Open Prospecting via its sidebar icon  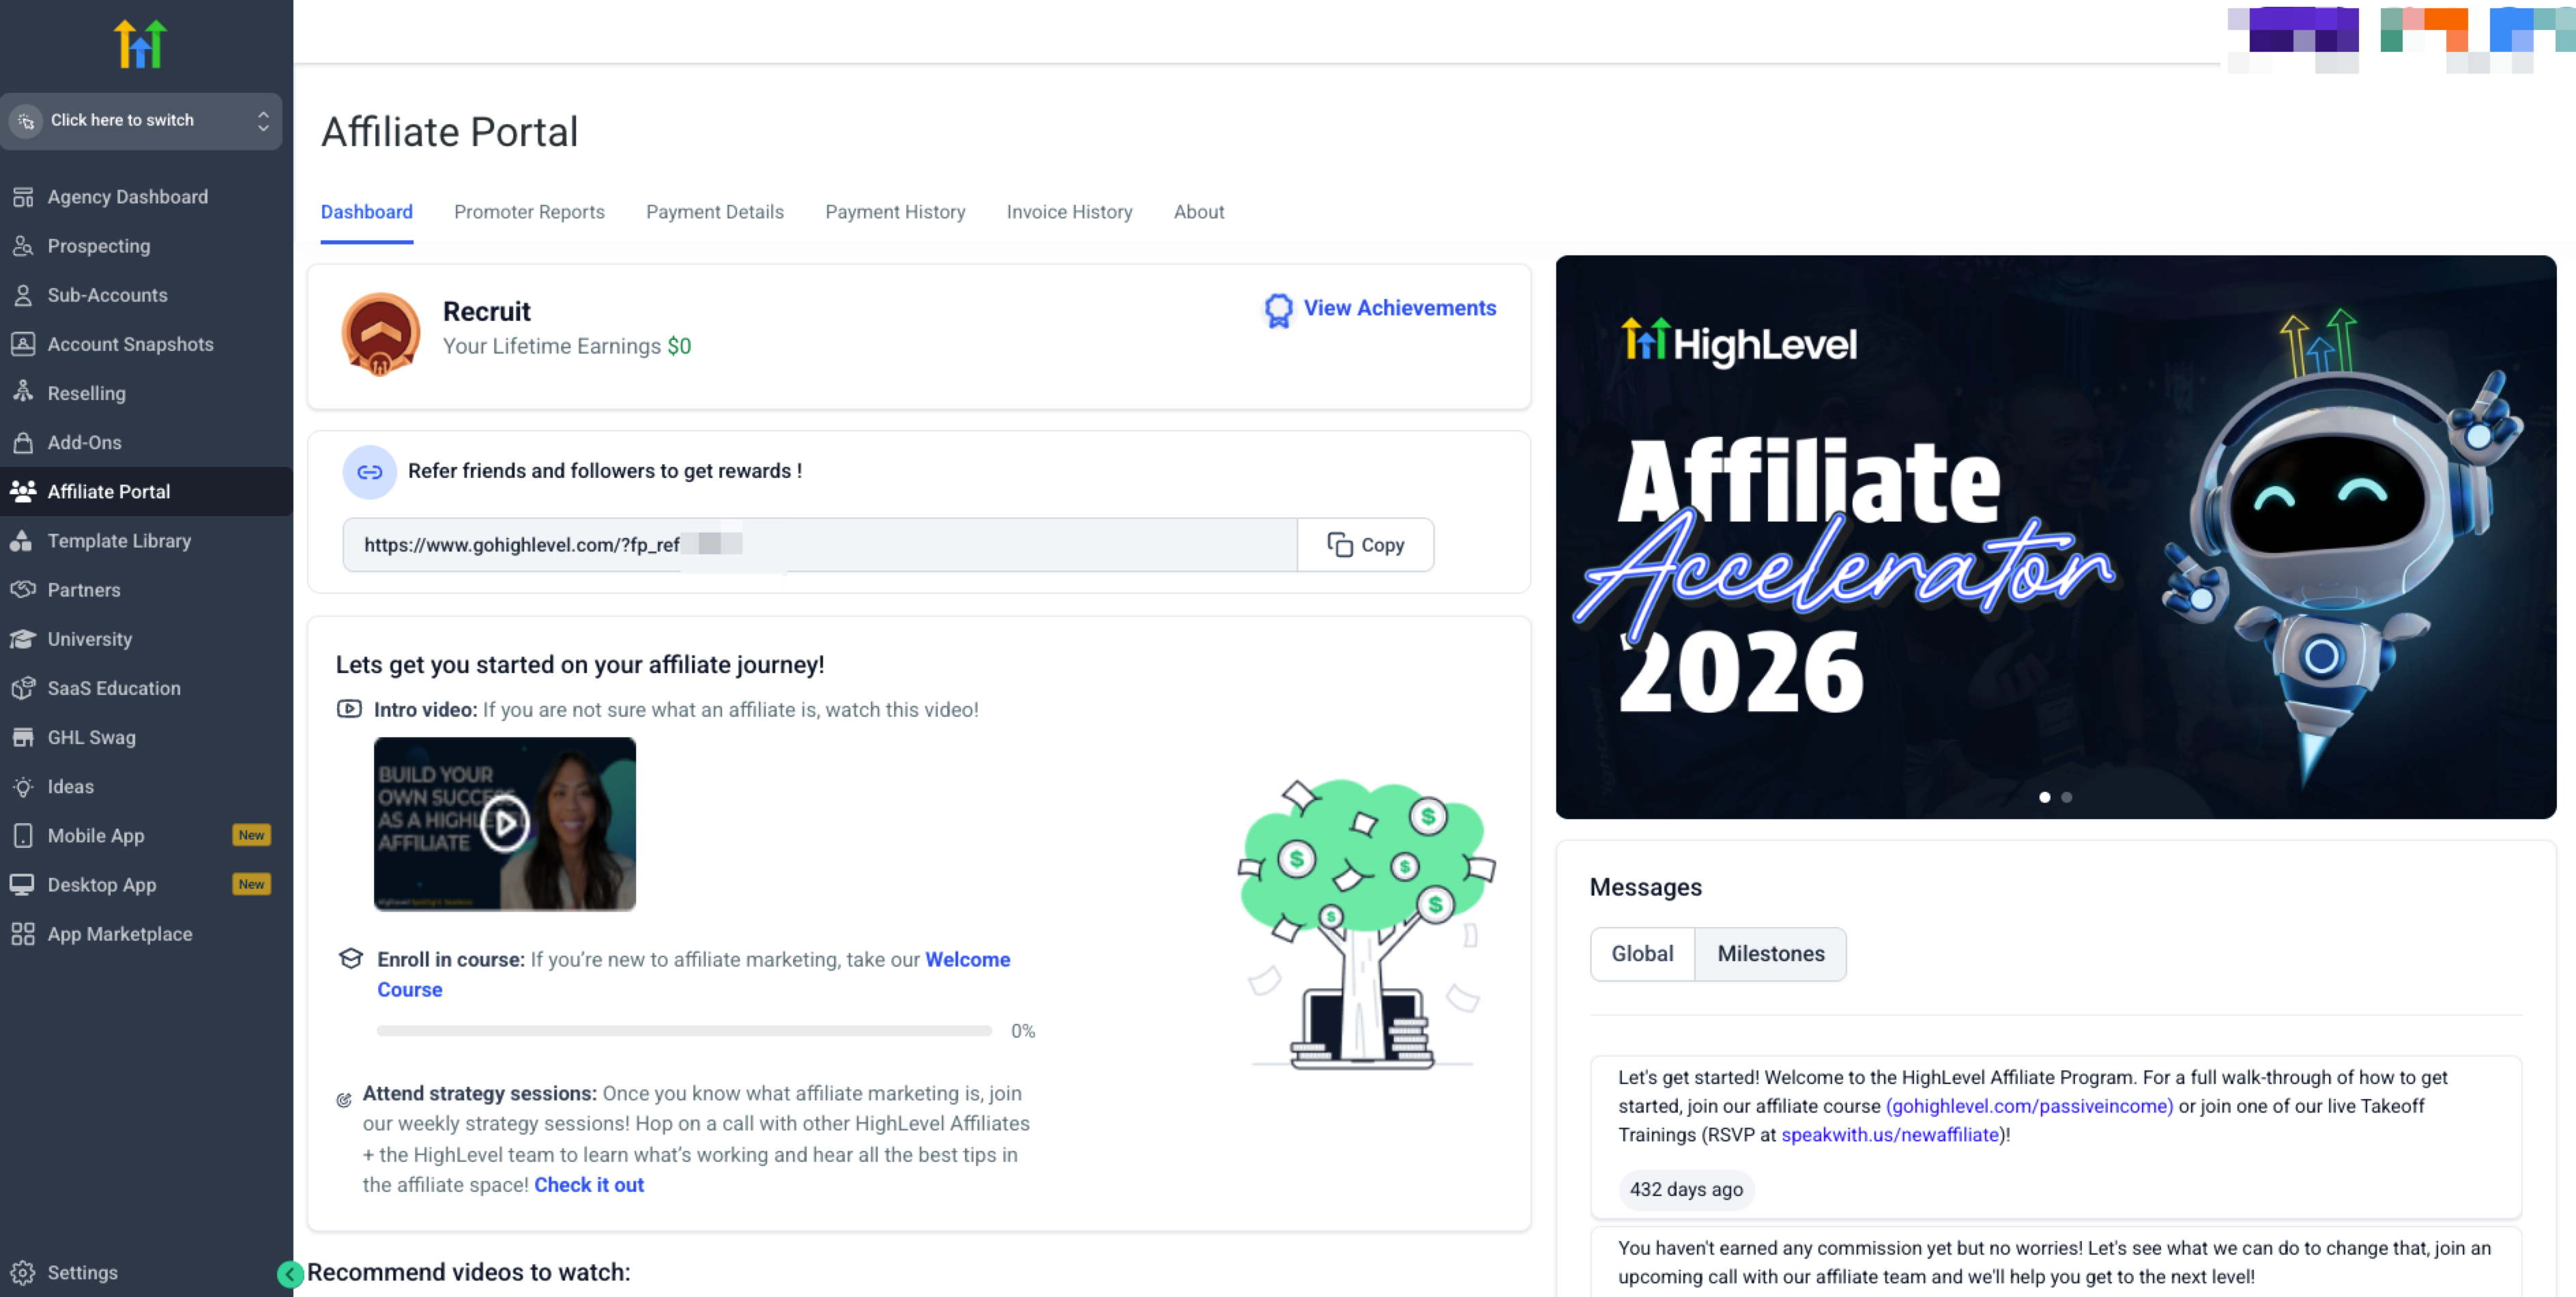tap(23, 246)
